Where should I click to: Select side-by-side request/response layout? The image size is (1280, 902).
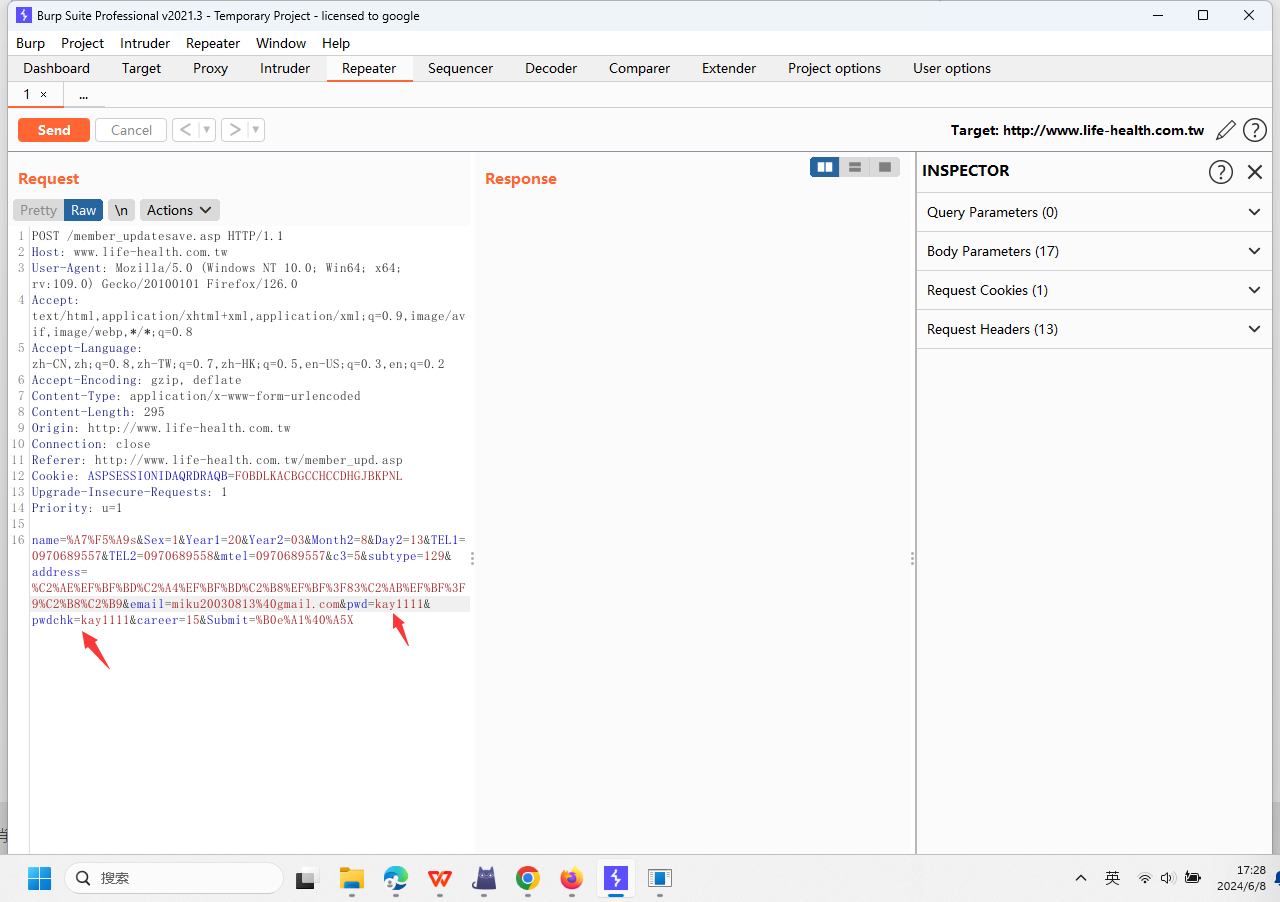[825, 167]
